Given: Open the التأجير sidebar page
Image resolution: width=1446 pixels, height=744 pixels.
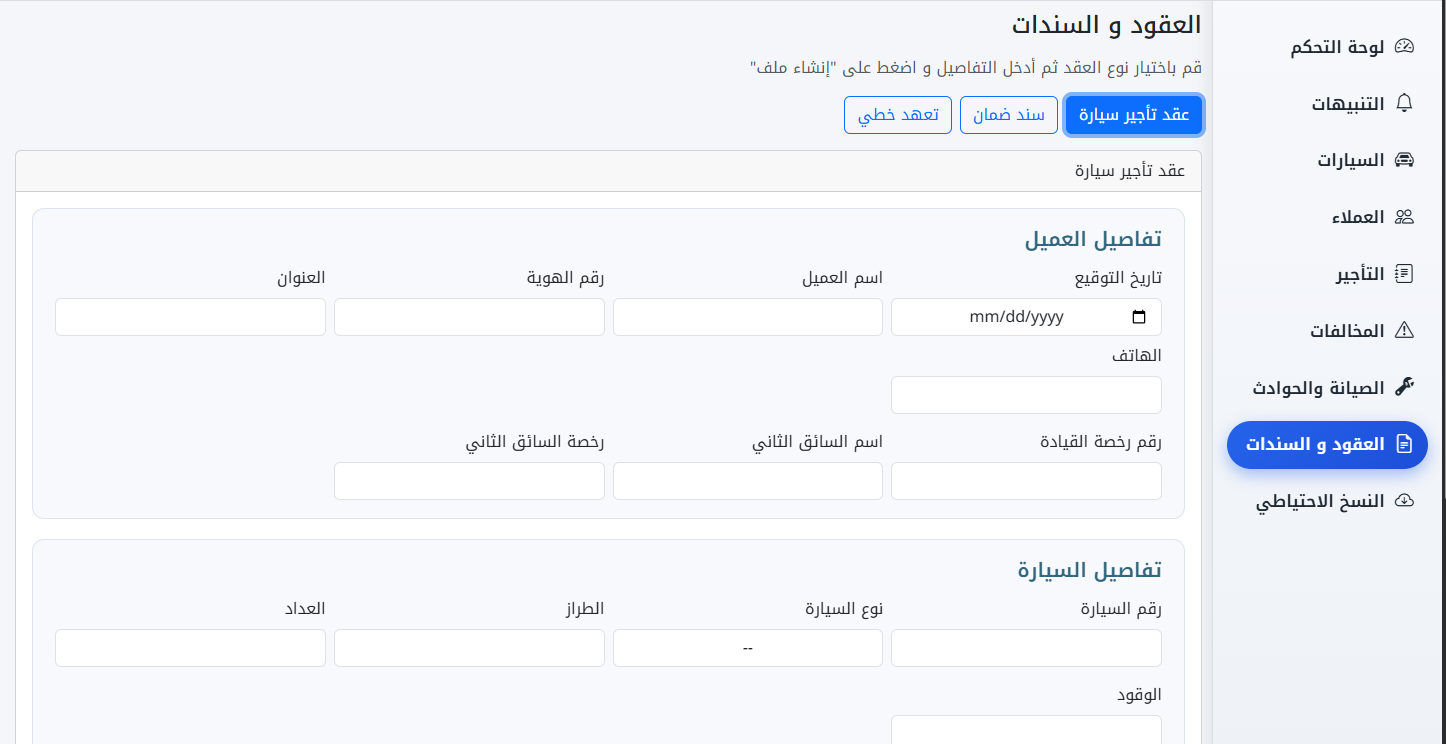Looking at the screenshot, I should click(1327, 274).
